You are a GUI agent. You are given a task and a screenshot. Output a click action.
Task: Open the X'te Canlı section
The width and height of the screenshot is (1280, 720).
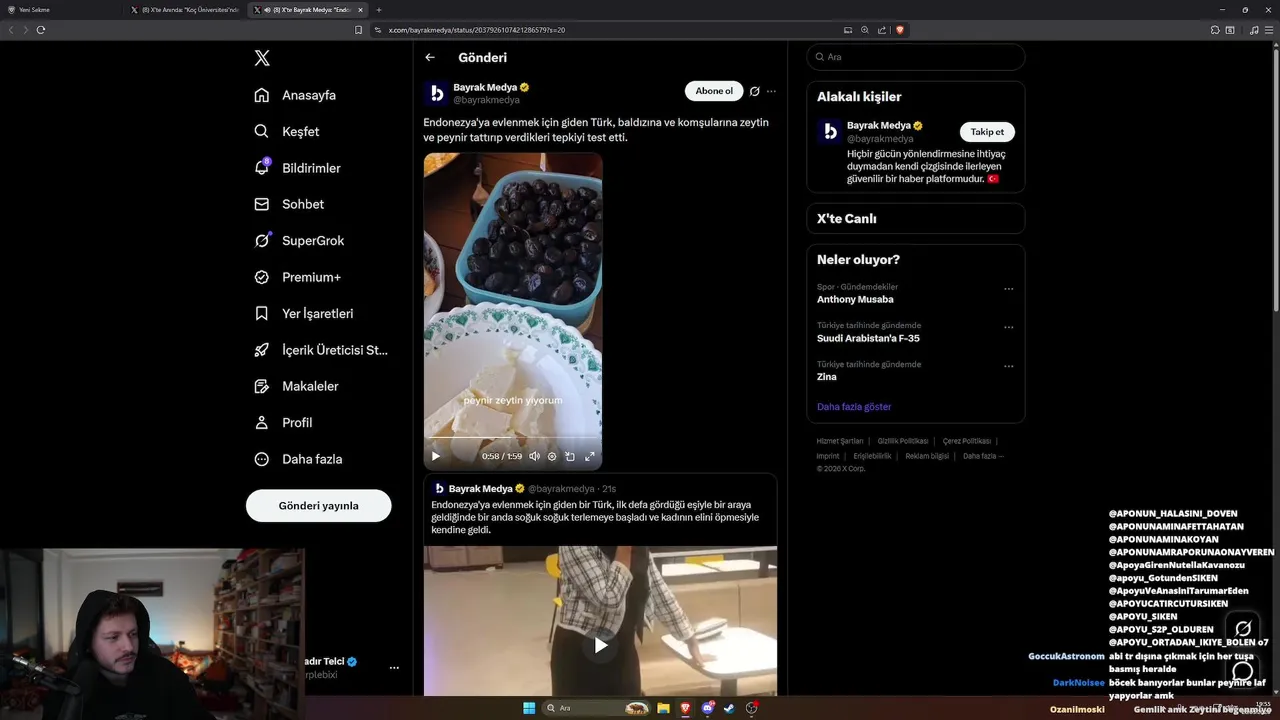pos(916,218)
